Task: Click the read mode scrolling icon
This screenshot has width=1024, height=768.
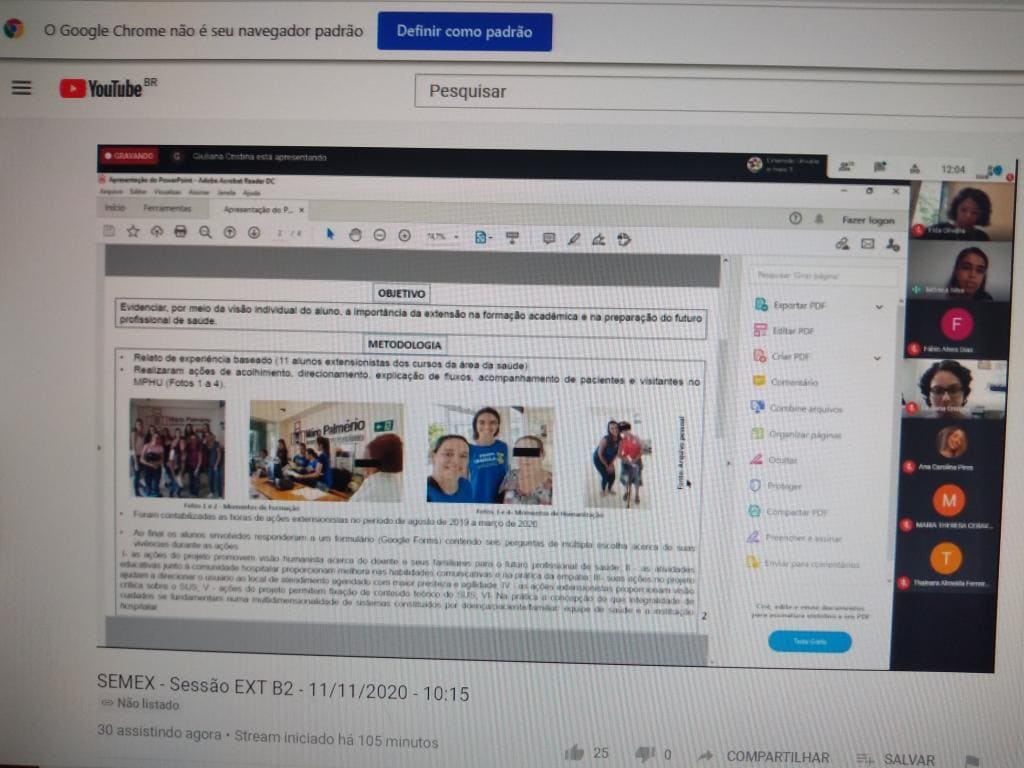Action: coord(513,238)
